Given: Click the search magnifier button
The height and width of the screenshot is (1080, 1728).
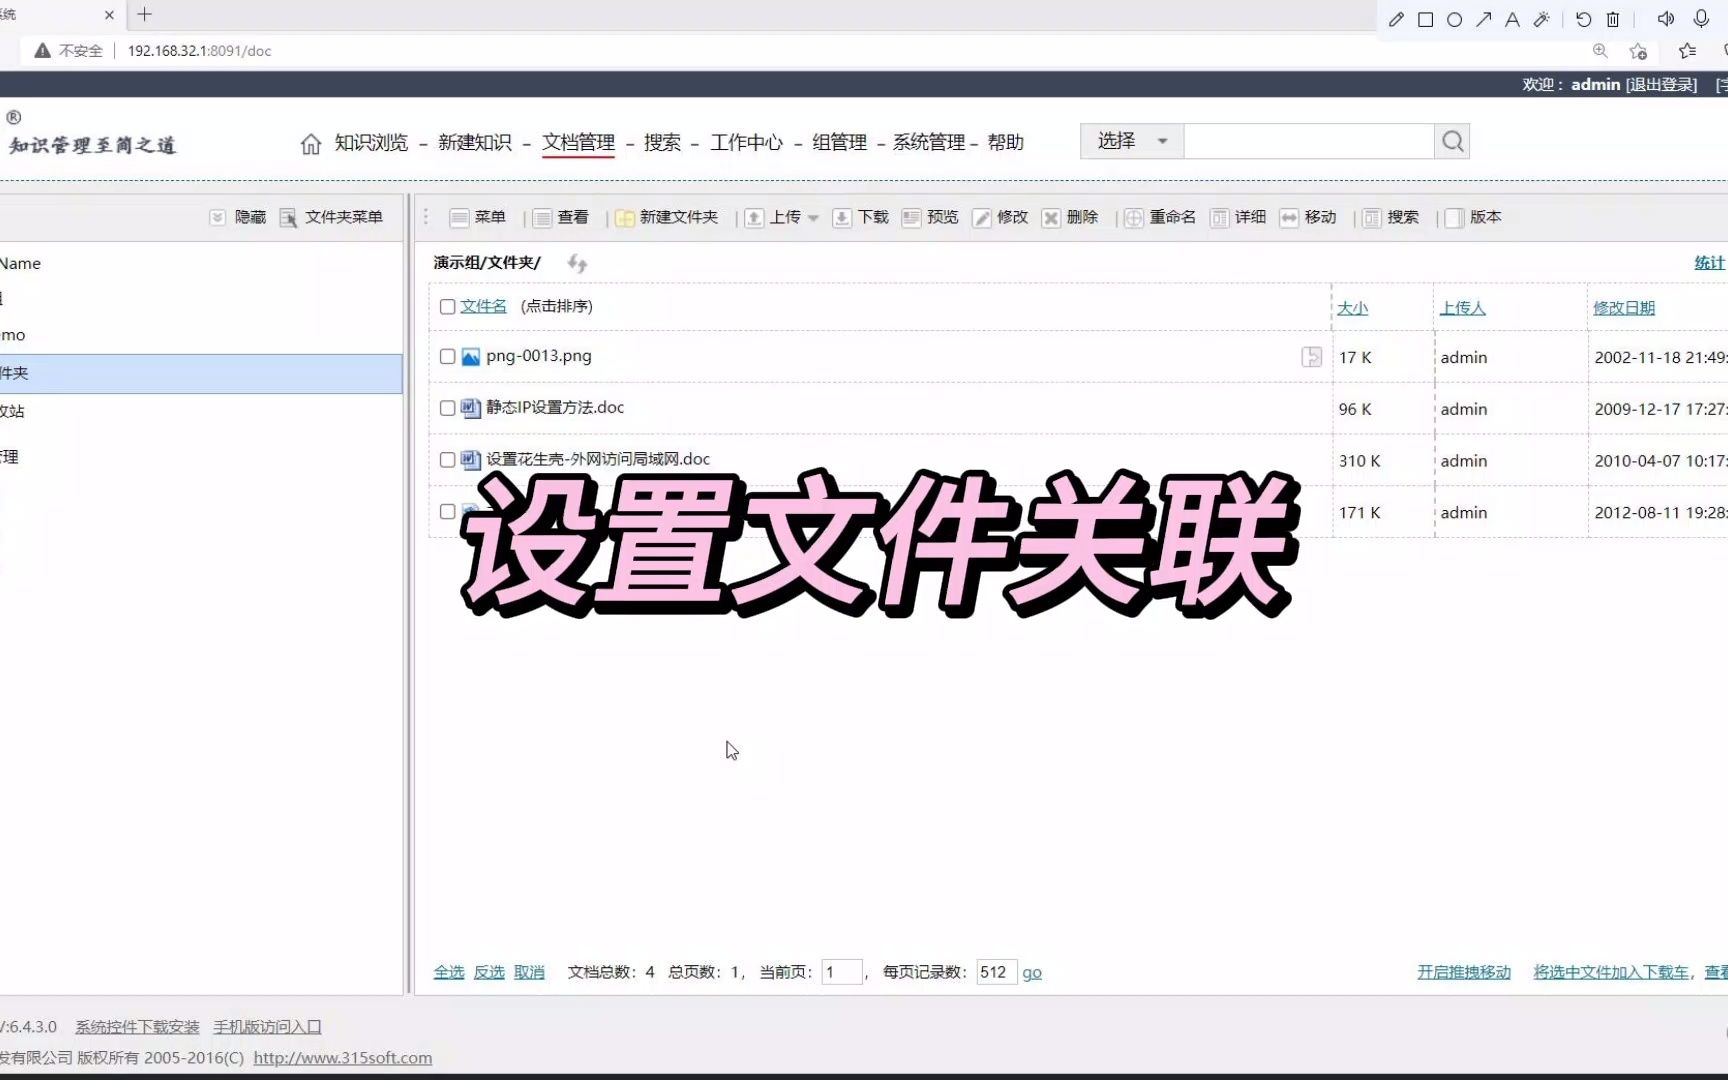Looking at the screenshot, I should click(x=1452, y=142).
